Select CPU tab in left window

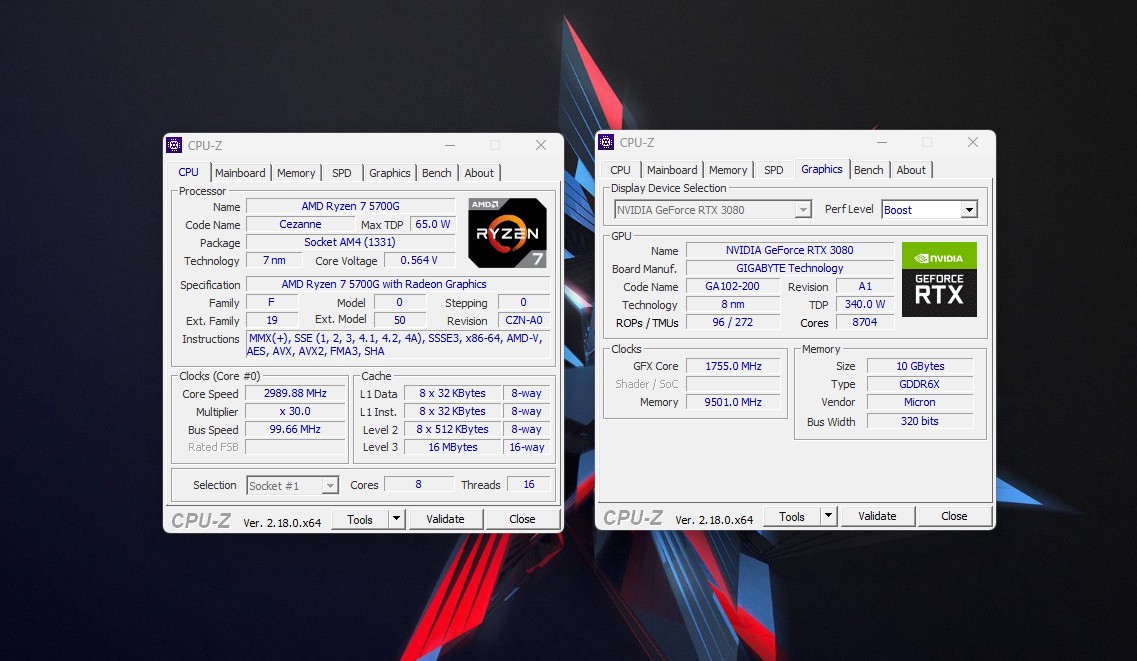pyautogui.click(x=189, y=172)
